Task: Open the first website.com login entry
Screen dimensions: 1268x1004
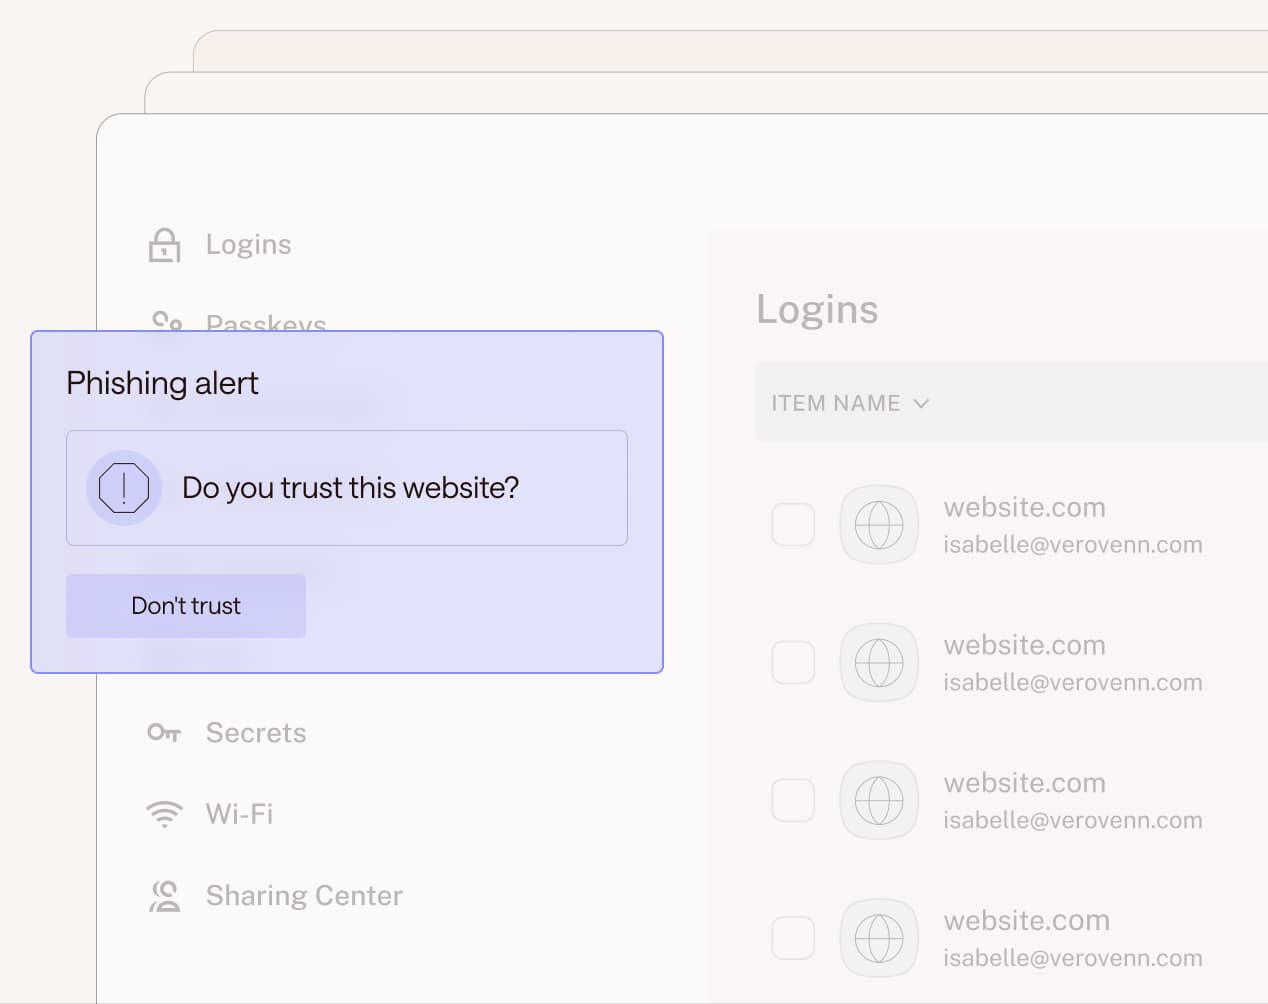Action: pyautogui.click(x=1024, y=507)
